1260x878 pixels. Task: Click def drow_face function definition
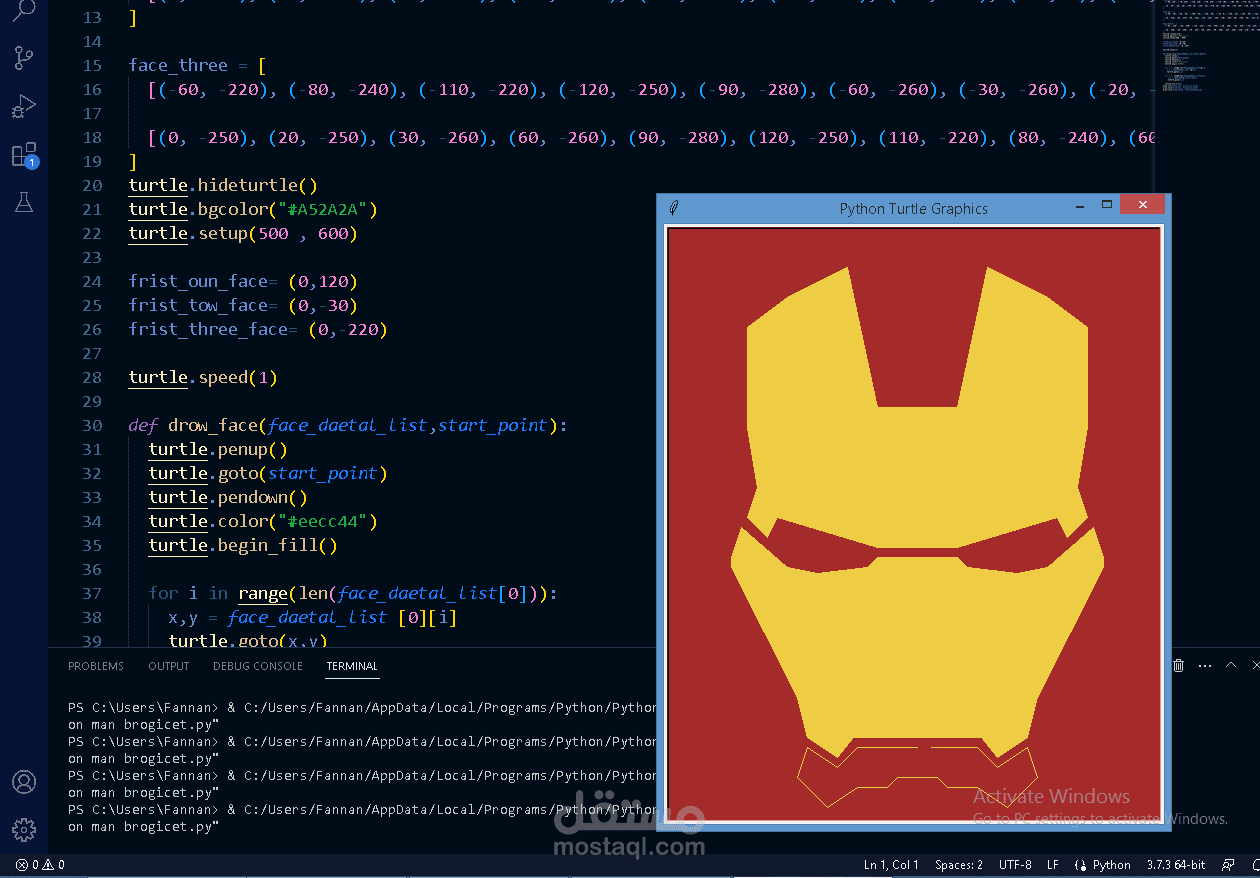(348, 425)
